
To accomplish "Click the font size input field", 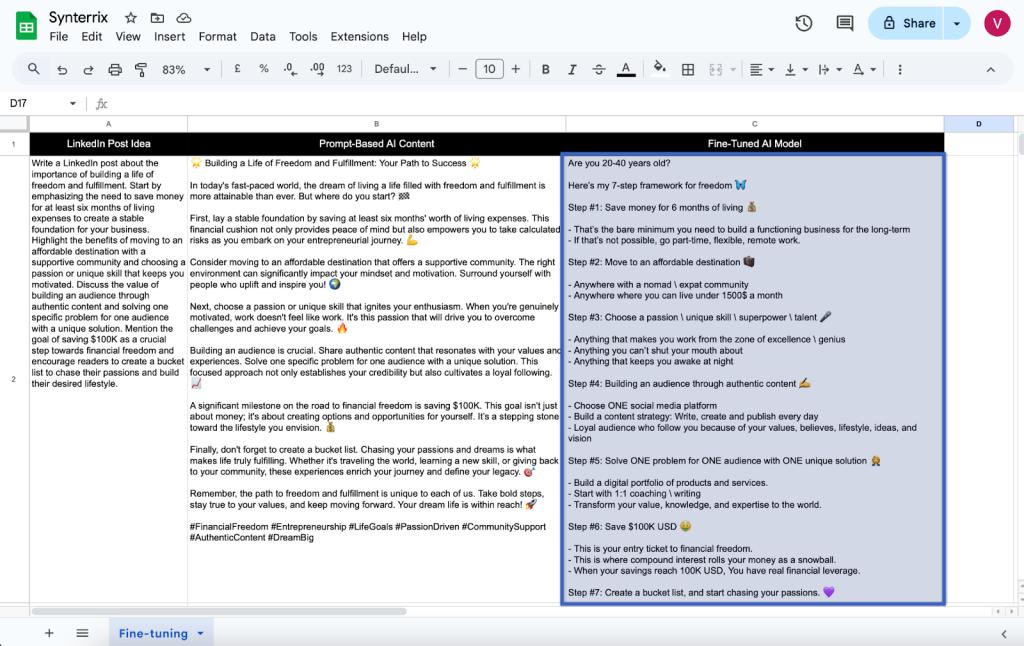I will point(489,69).
